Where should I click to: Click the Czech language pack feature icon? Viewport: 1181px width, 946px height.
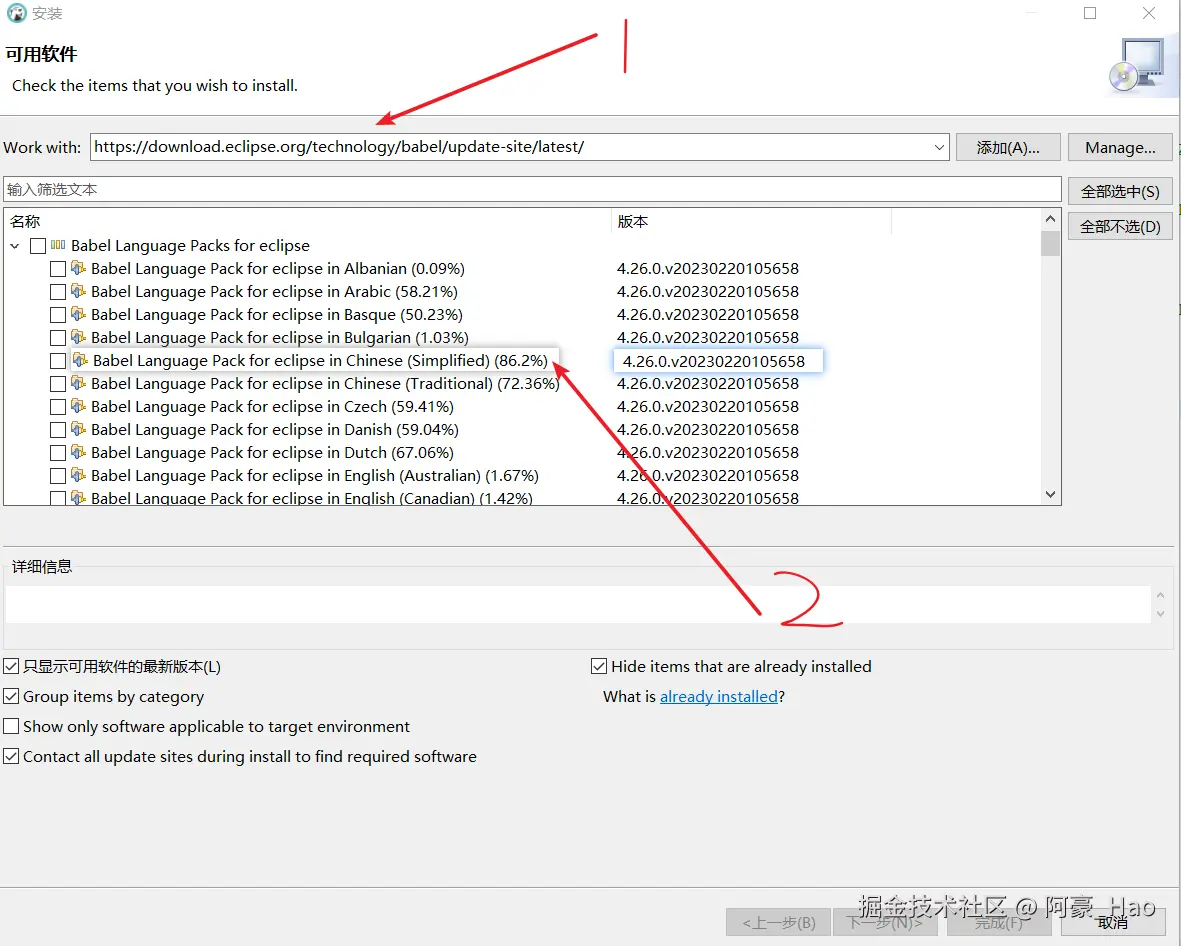click(x=78, y=406)
